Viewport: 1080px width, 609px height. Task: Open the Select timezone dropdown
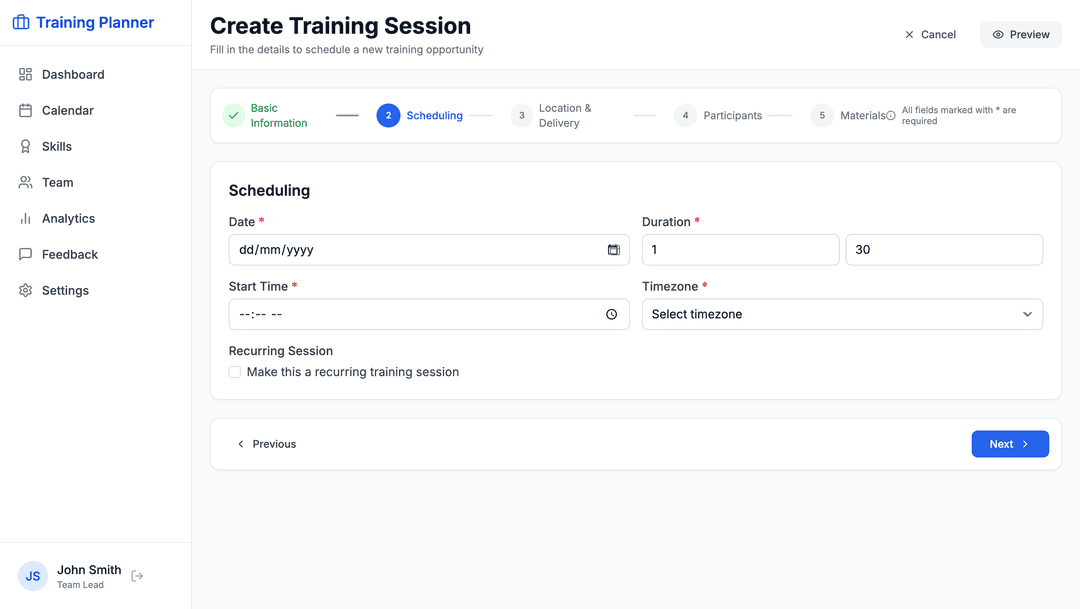click(842, 314)
